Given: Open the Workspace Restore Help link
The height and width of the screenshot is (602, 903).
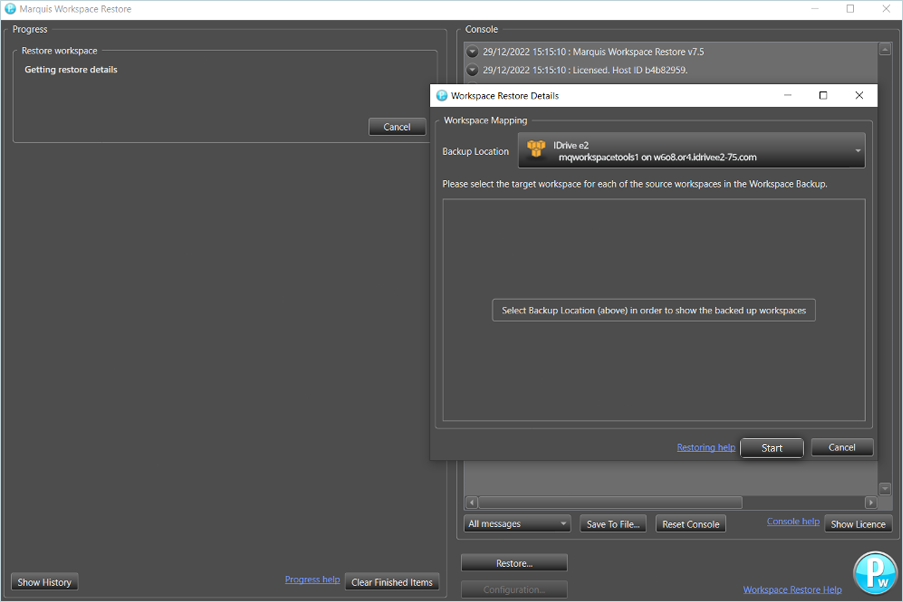Looking at the screenshot, I should (792, 589).
